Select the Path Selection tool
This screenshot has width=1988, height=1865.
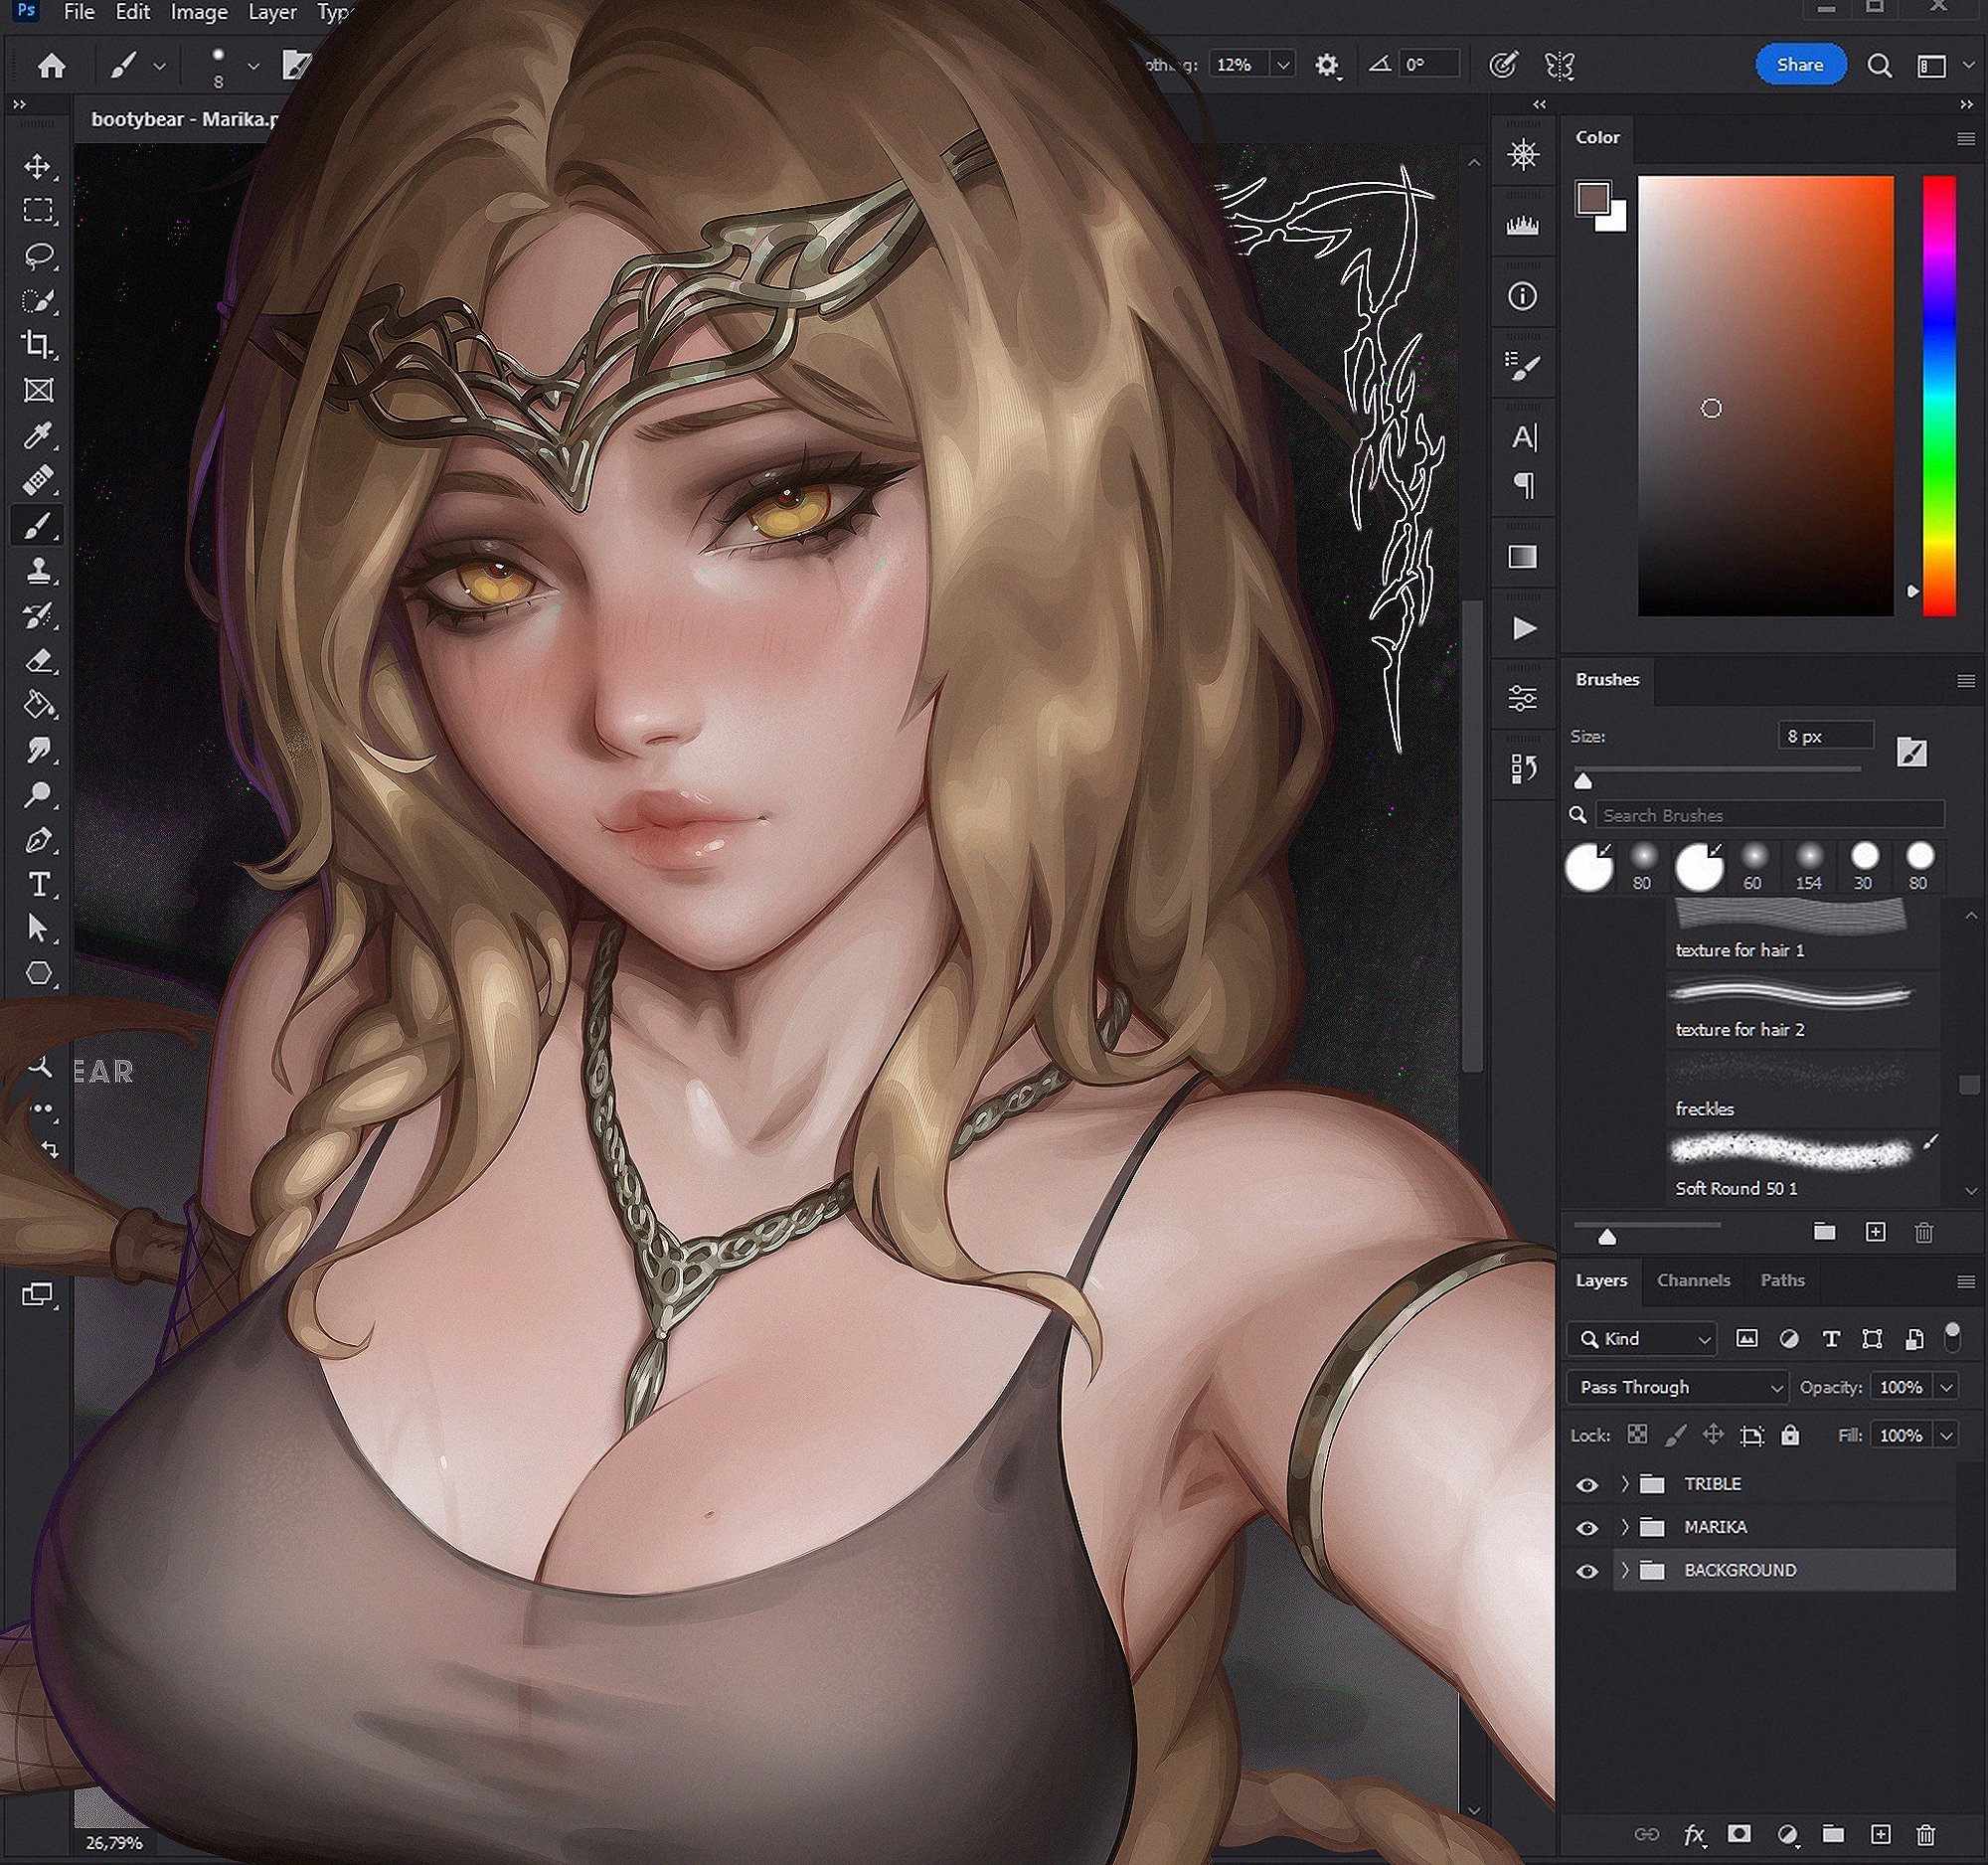pos(38,929)
